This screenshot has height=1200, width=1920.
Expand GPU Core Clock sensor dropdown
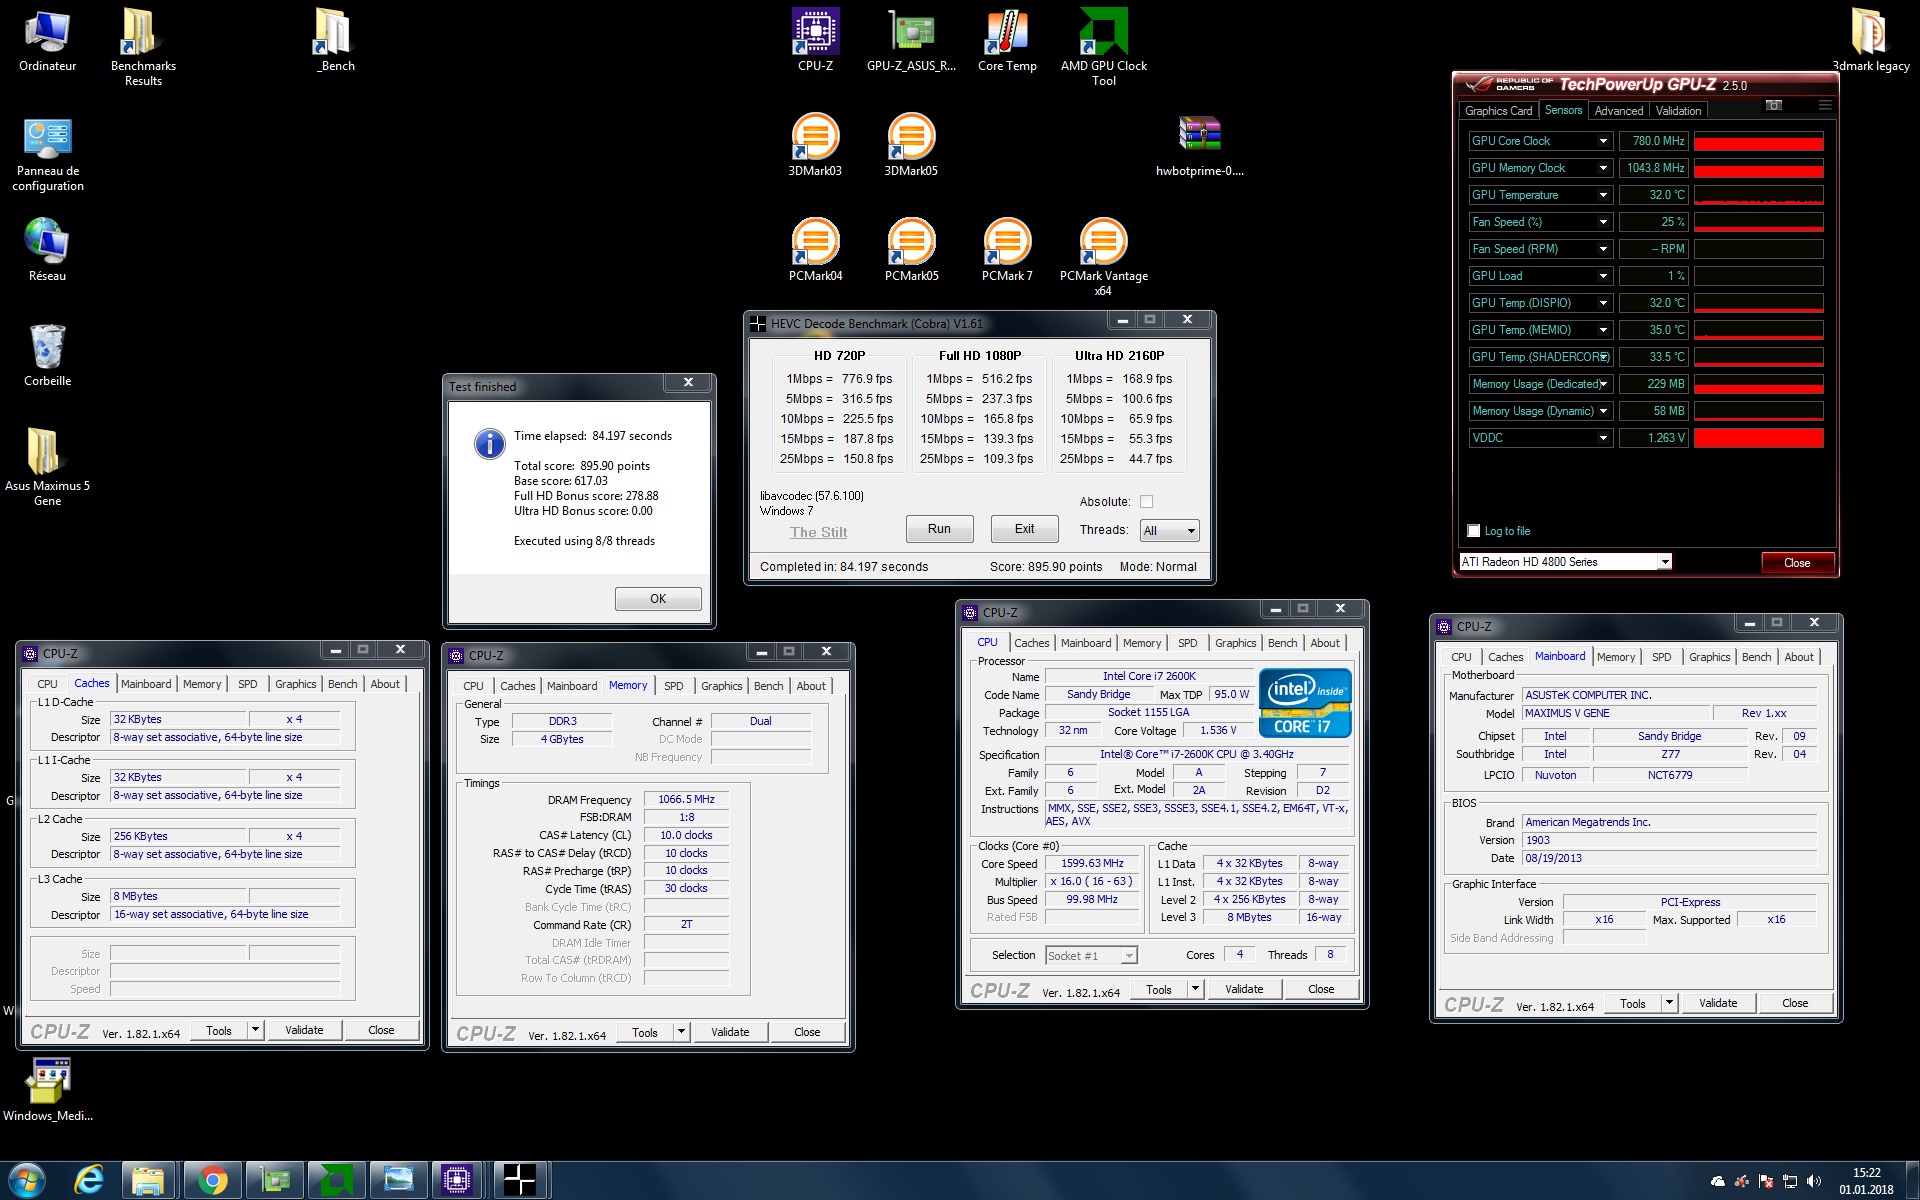1603,141
